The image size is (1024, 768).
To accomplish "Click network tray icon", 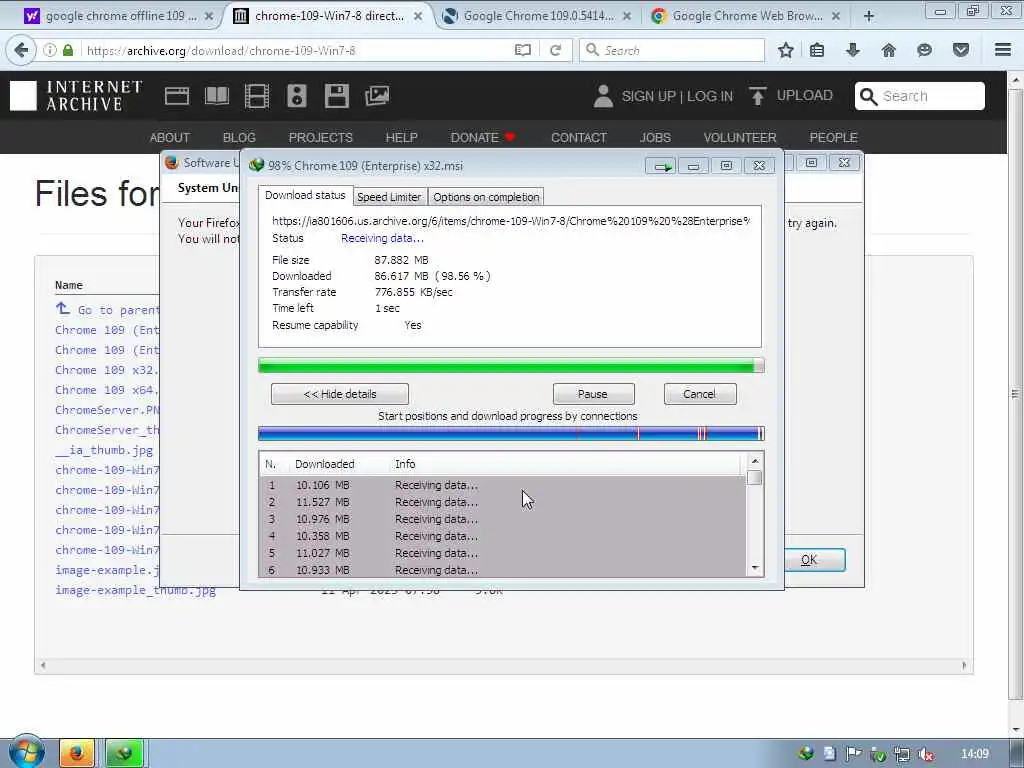I will (902, 754).
